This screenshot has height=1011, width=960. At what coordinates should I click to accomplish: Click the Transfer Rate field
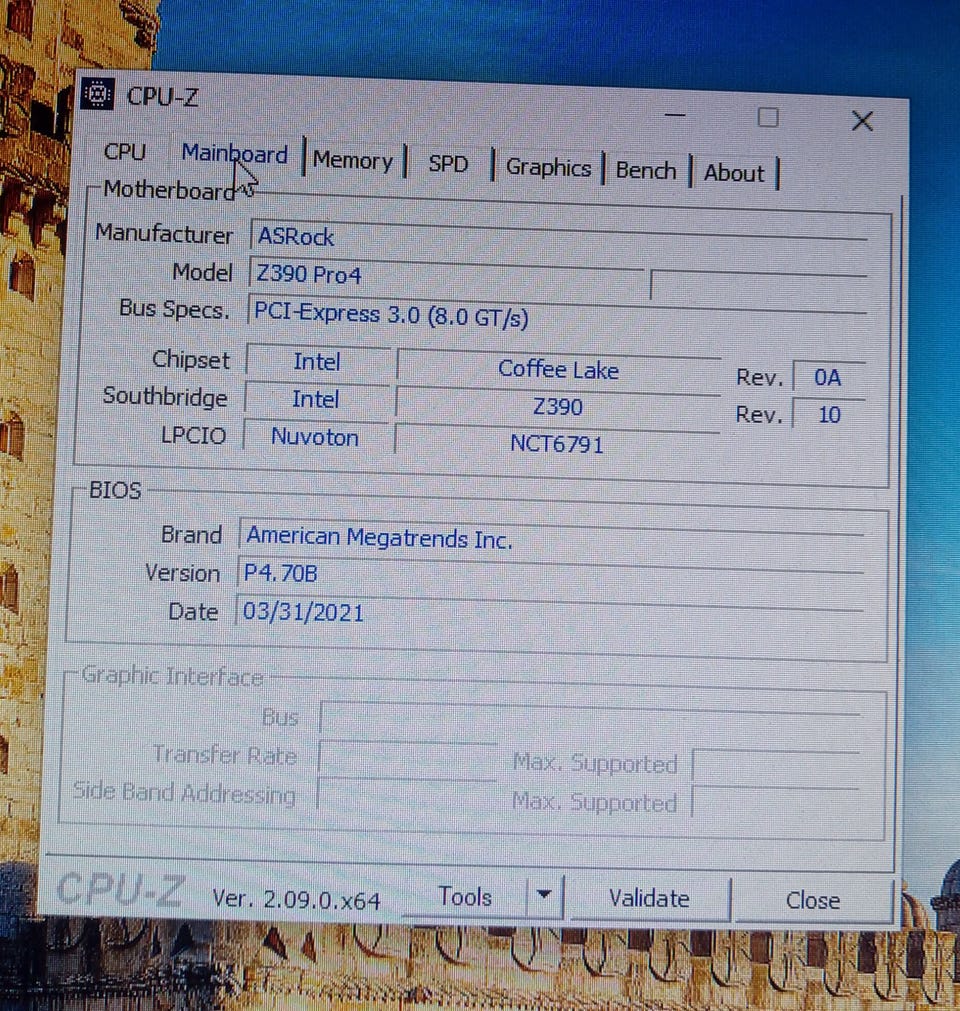tap(407, 756)
